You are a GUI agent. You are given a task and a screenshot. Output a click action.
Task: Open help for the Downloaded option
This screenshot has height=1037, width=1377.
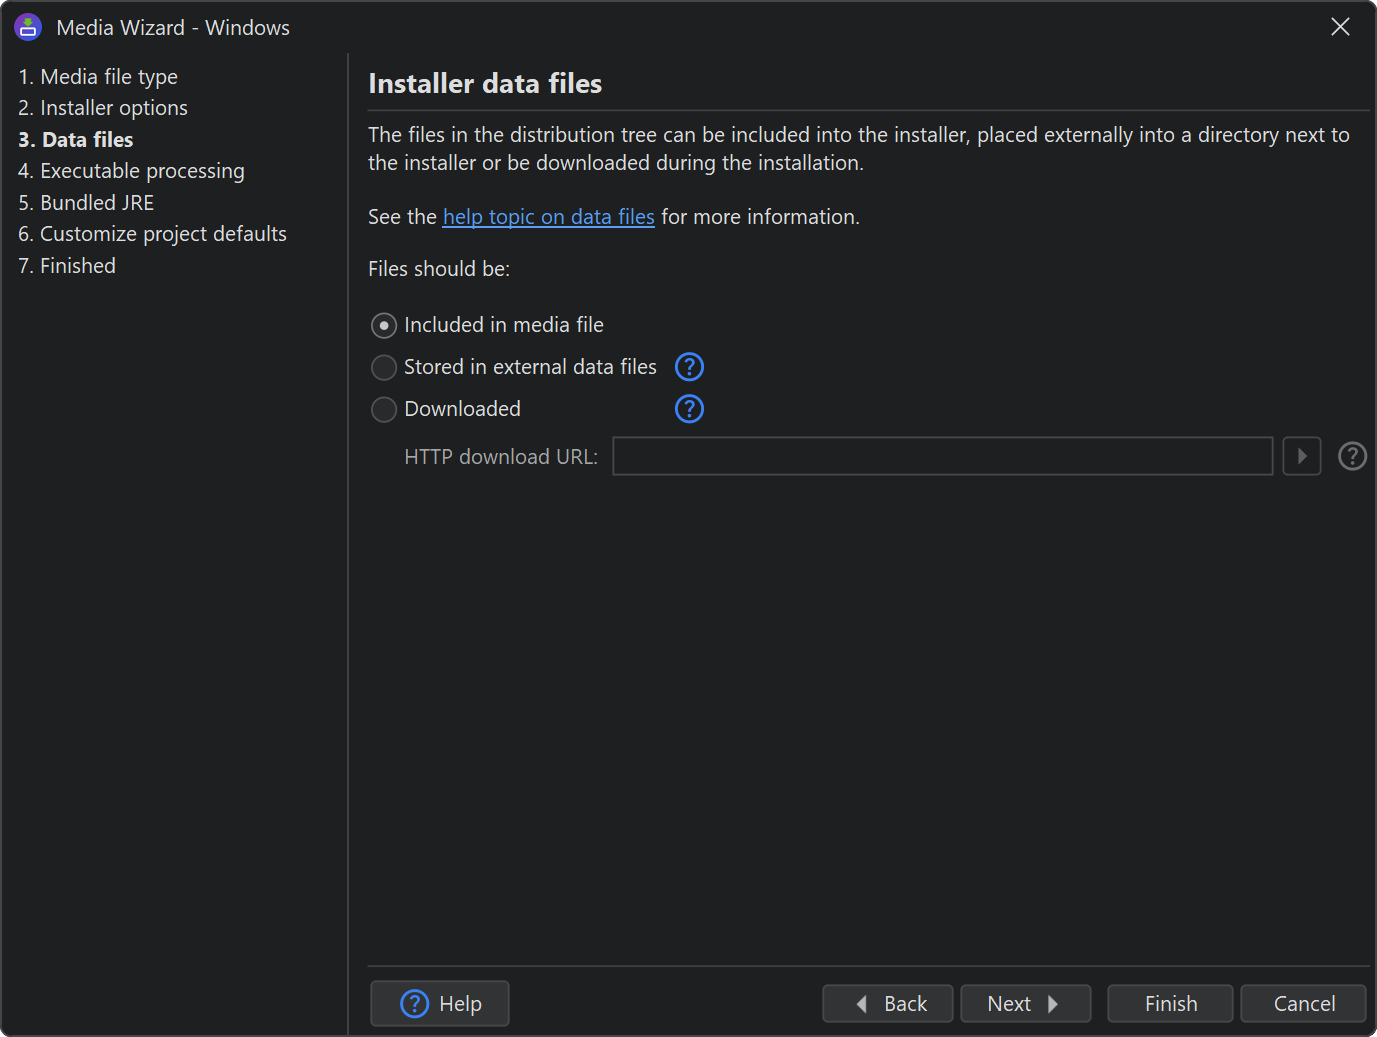pos(689,409)
